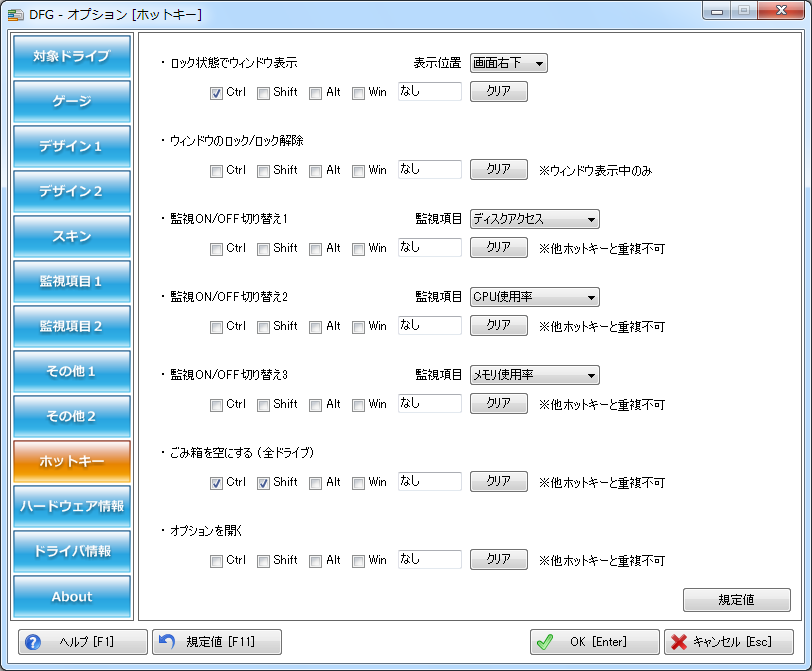Open the About tab
This screenshot has height=671, width=812.
(x=72, y=596)
